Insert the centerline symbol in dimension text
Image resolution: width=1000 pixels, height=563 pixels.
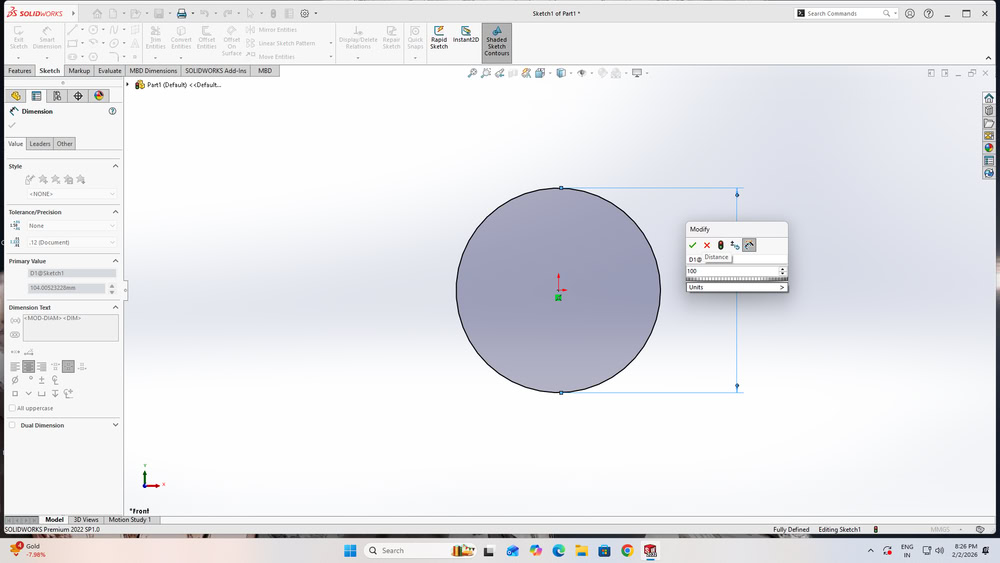(x=55, y=380)
